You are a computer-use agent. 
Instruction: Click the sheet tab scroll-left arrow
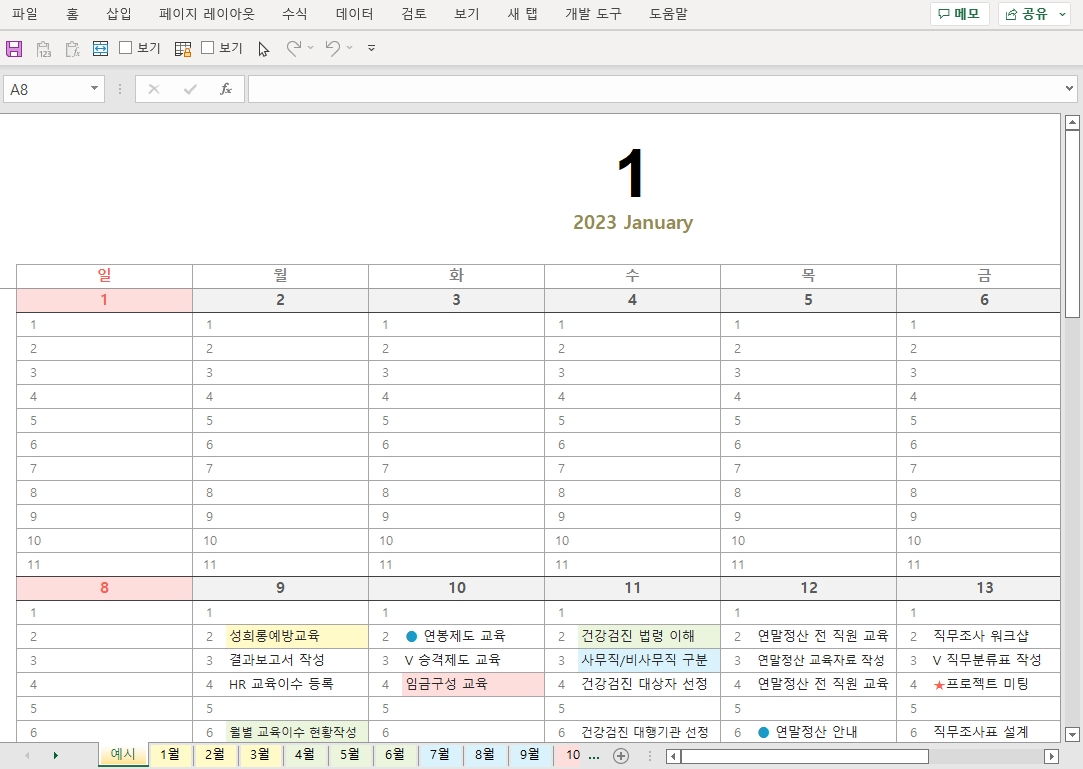click(27, 755)
